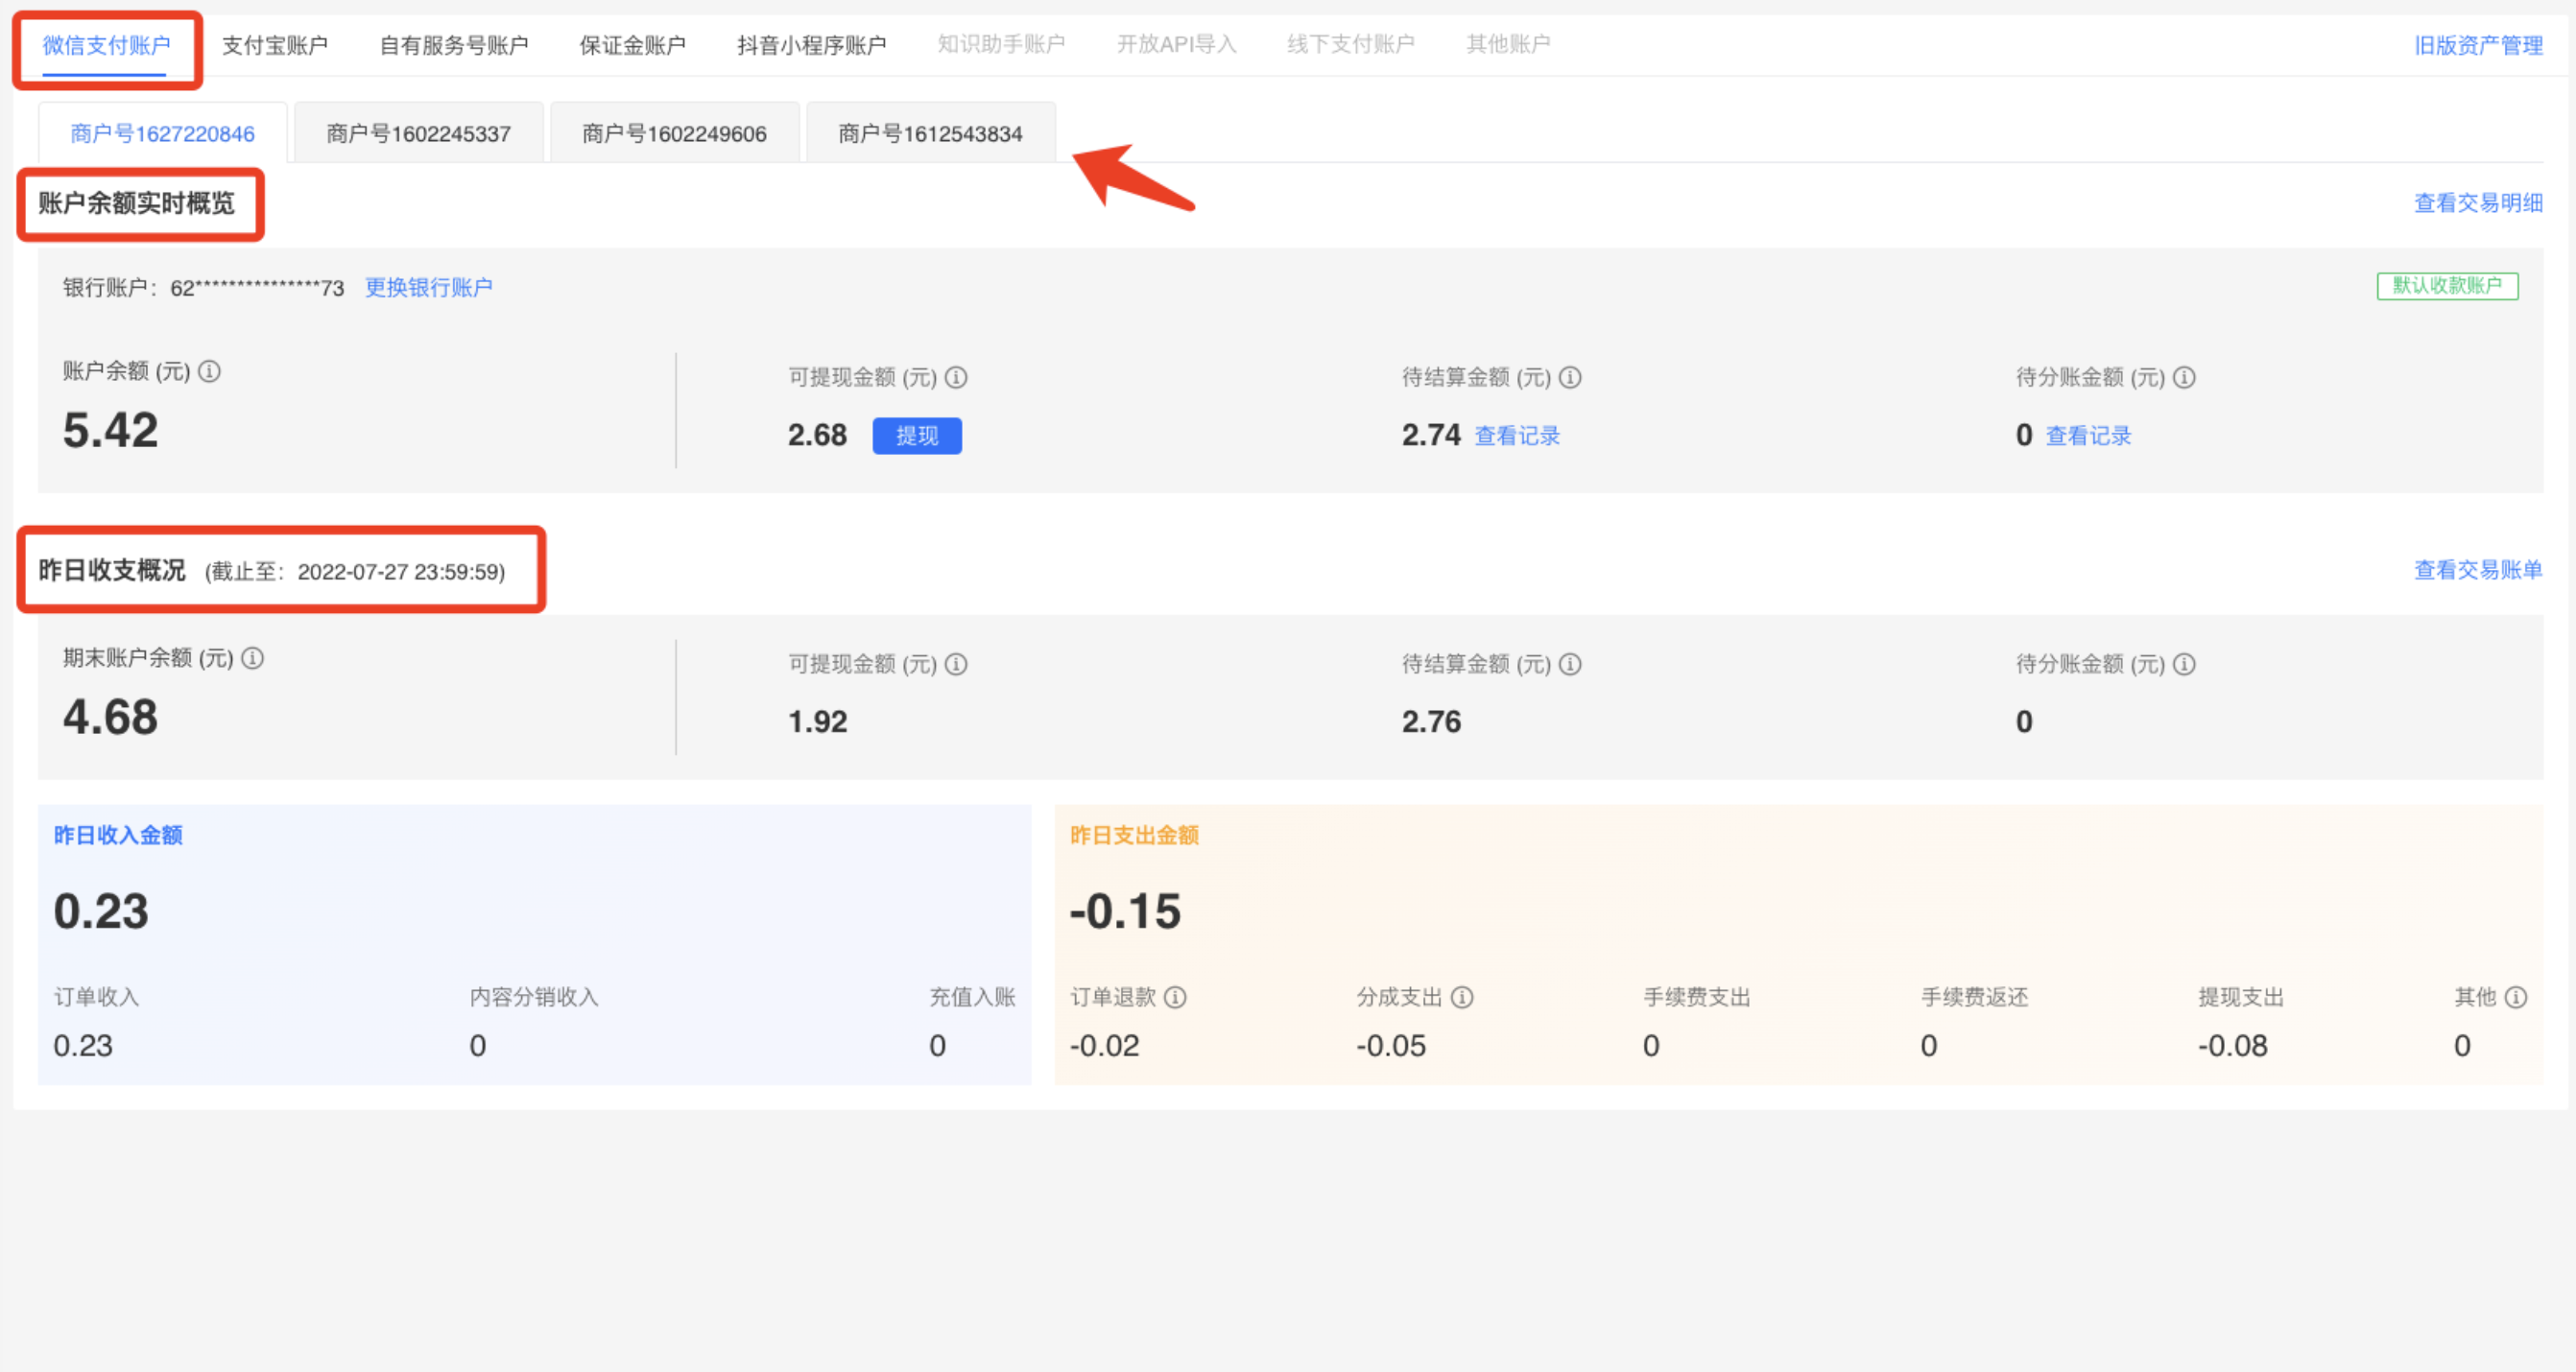Open 旧版资产管理 link
Viewport: 2576px width, 1372px height.
point(2478,46)
